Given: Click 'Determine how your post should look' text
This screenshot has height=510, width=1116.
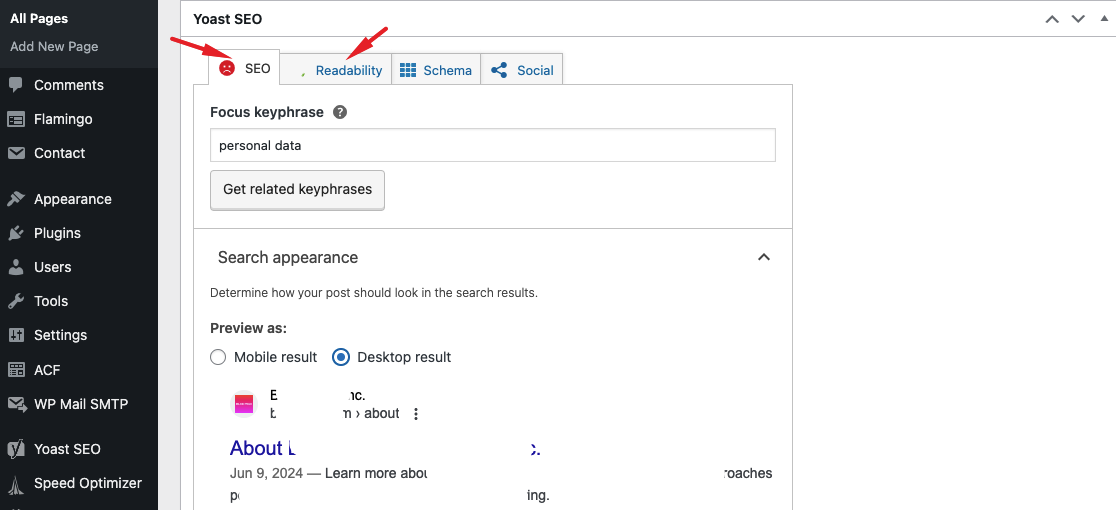Looking at the screenshot, I should pyautogui.click(x=374, y=292).
